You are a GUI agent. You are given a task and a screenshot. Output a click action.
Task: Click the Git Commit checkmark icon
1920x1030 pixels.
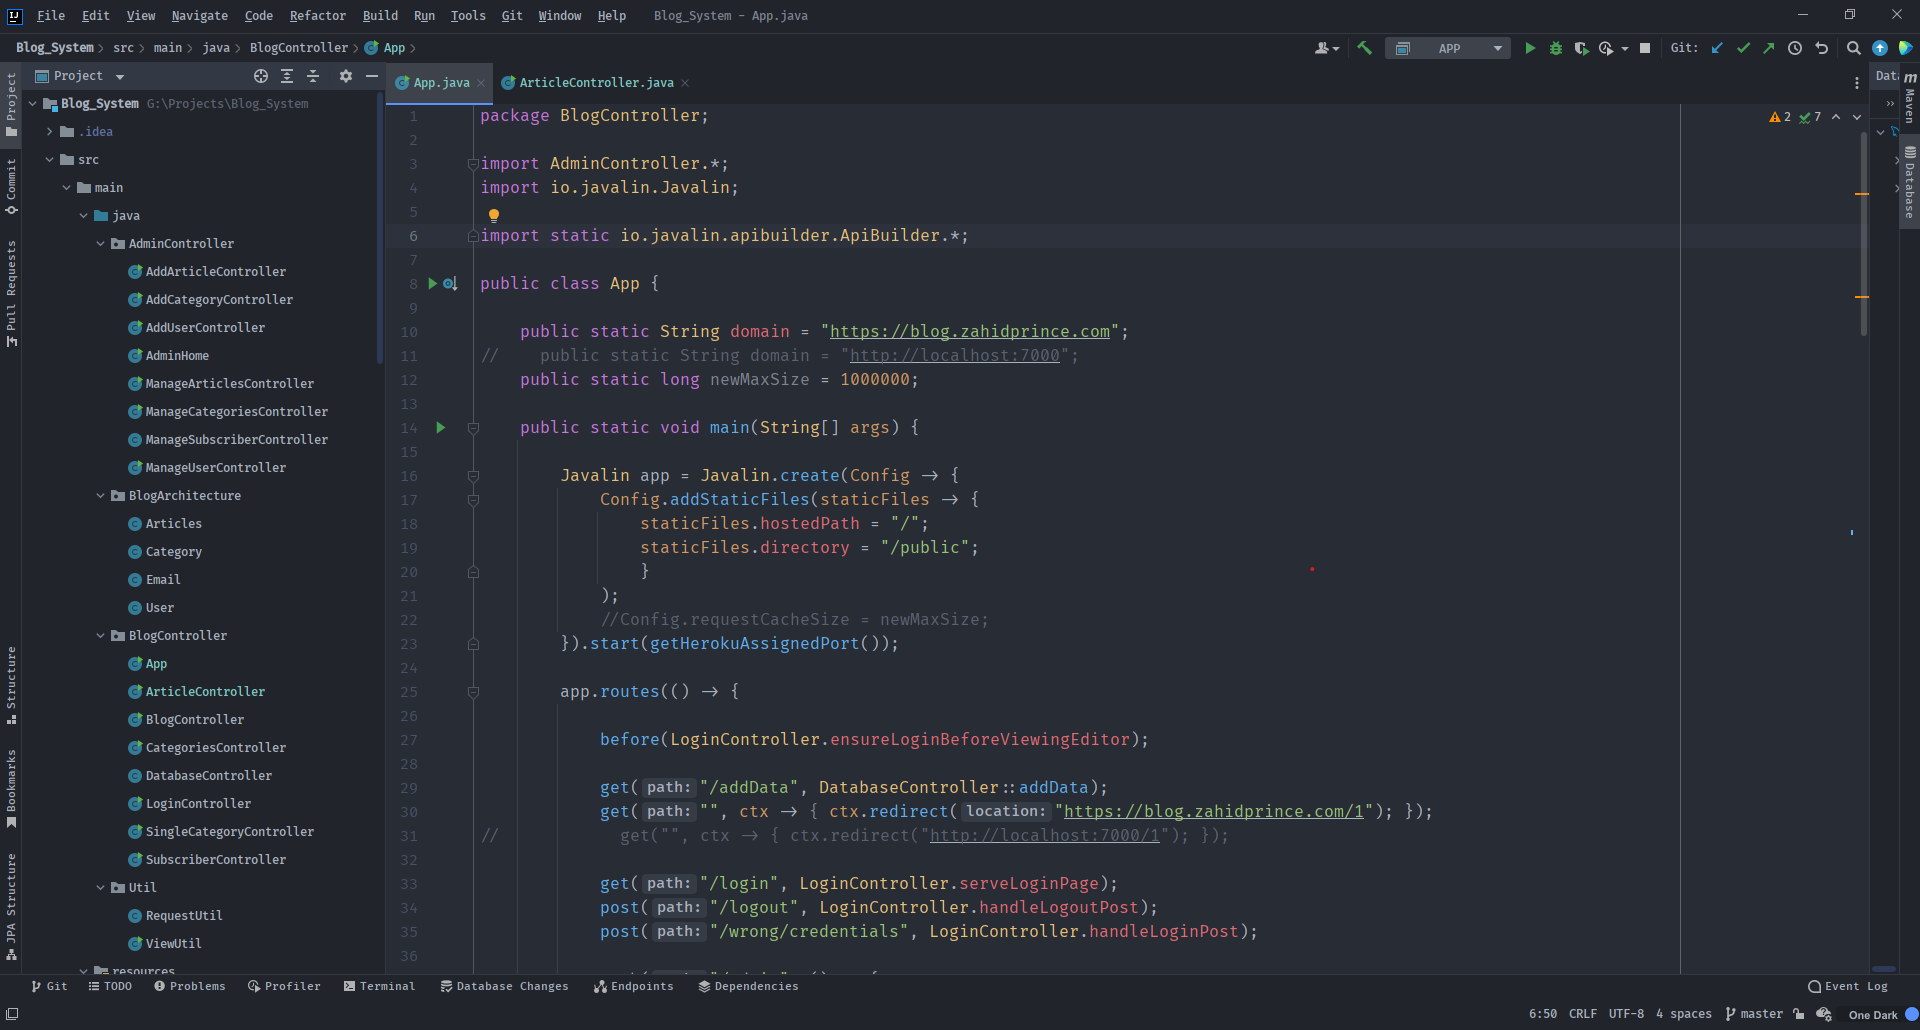point(1743,48)
